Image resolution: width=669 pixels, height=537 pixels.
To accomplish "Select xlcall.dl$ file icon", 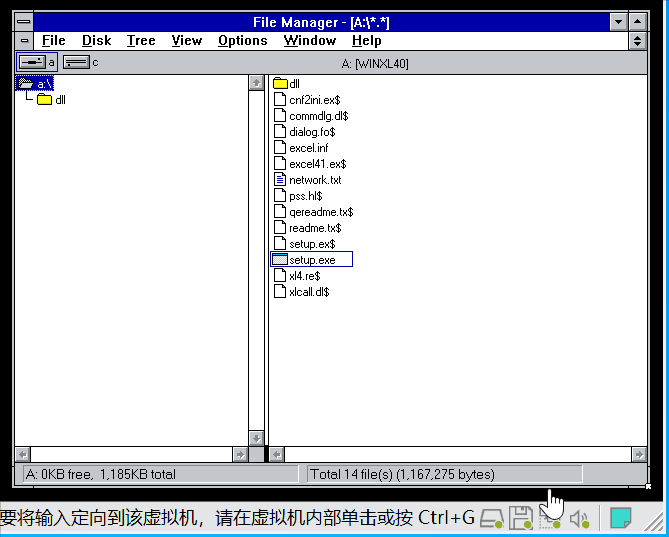I will point(280,291).
